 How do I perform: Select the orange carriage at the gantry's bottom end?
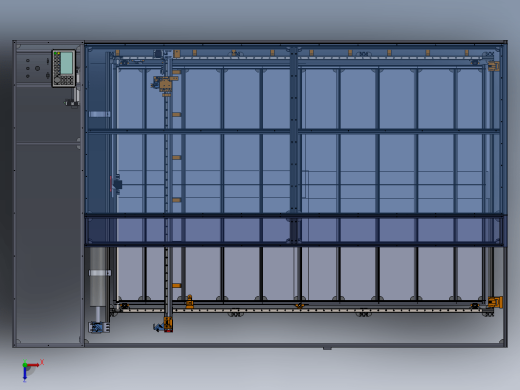click(168, 324)
